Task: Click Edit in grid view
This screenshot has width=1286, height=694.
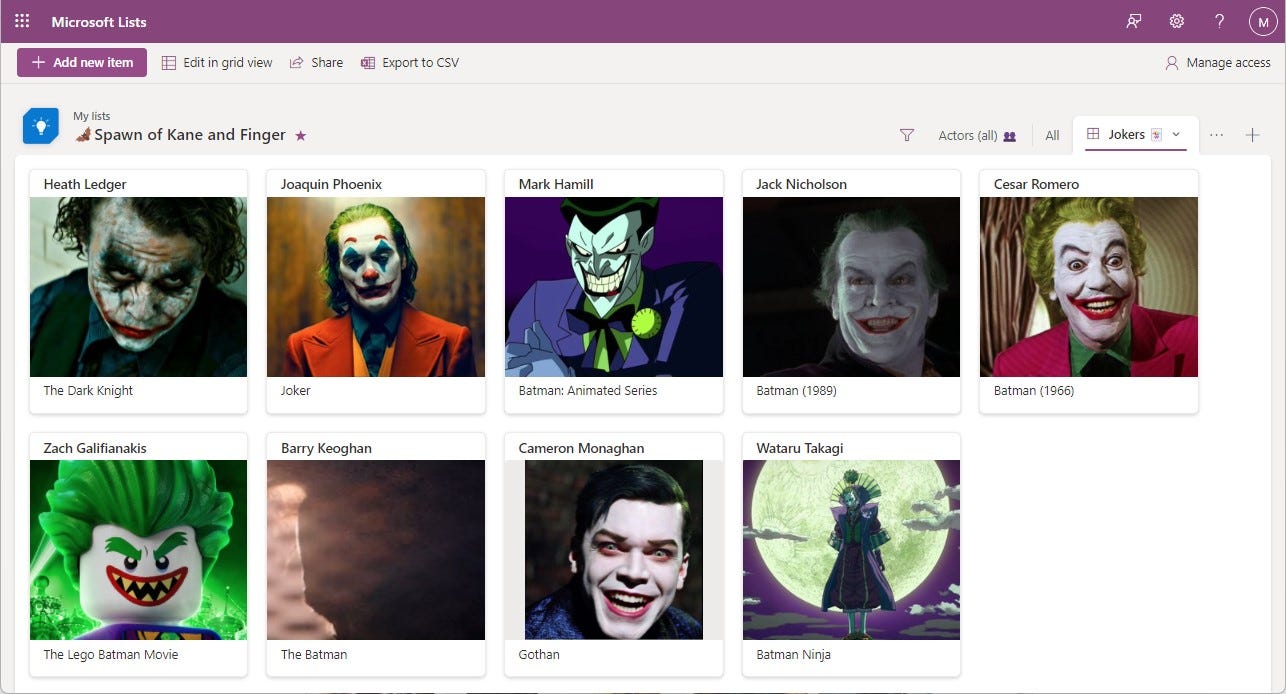Action: tap(217, 62)
